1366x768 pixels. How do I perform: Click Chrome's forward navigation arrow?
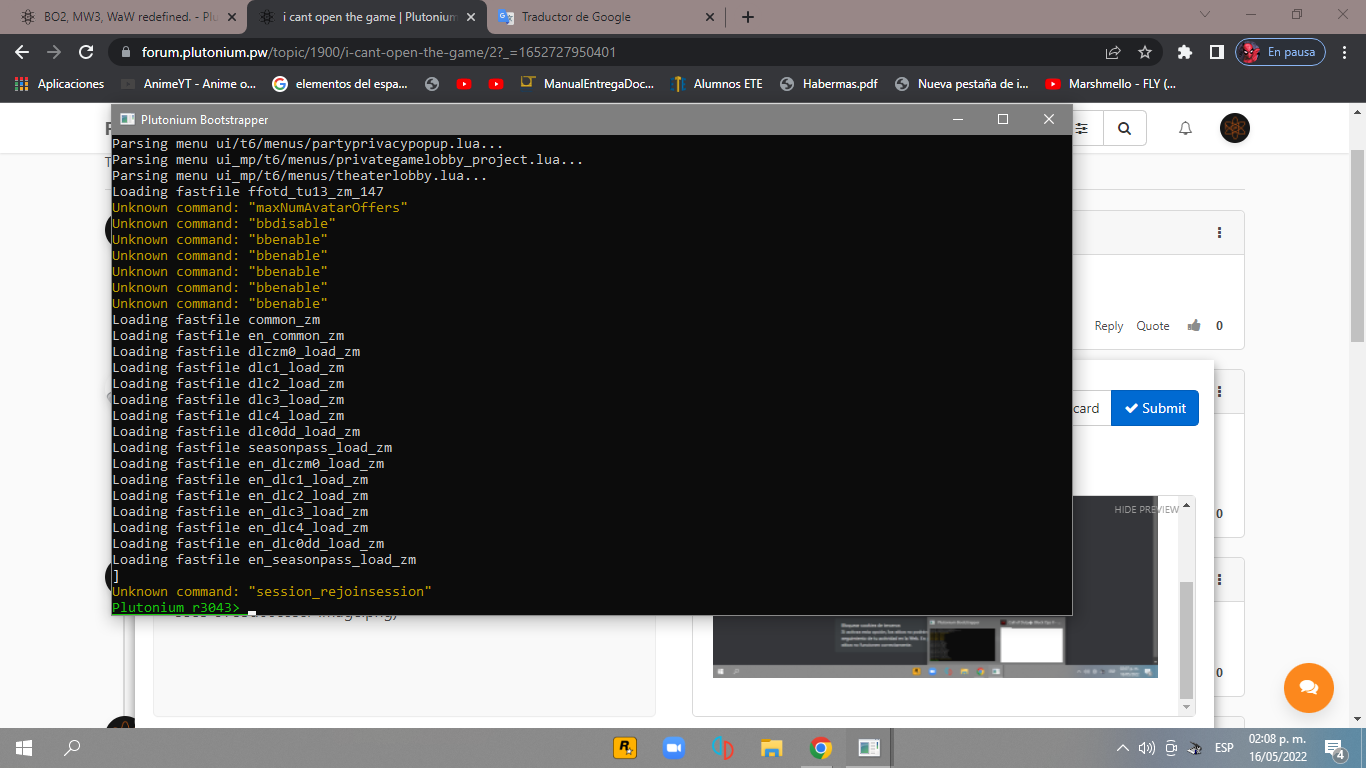tap(54, 52)
